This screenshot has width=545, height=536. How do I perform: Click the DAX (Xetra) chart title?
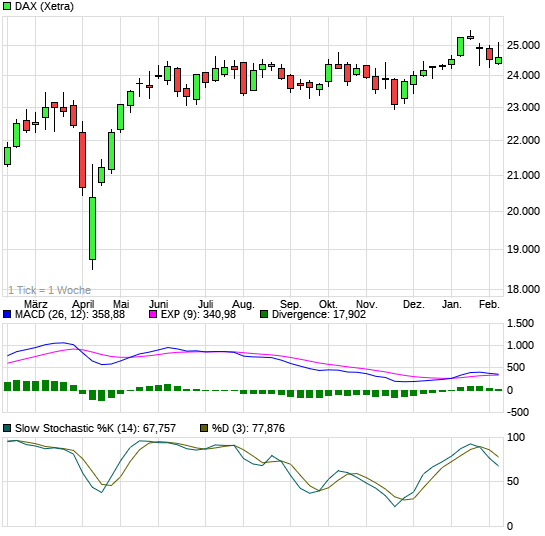(44, 6)
